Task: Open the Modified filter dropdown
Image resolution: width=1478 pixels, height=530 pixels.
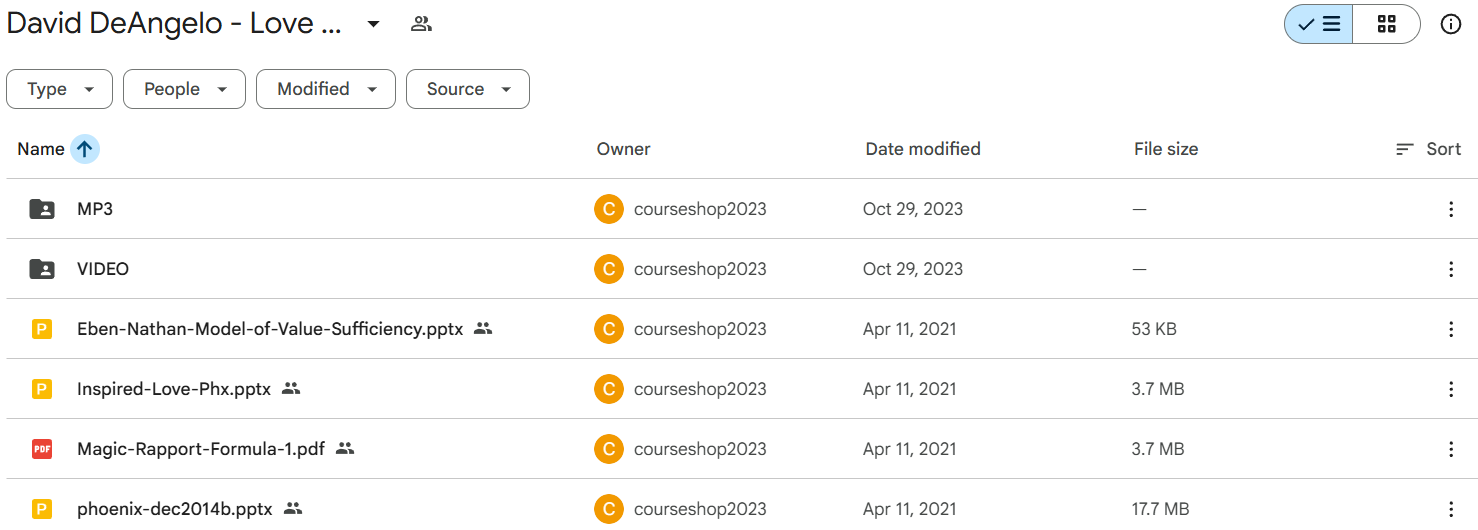Action: tap(326, 89)
